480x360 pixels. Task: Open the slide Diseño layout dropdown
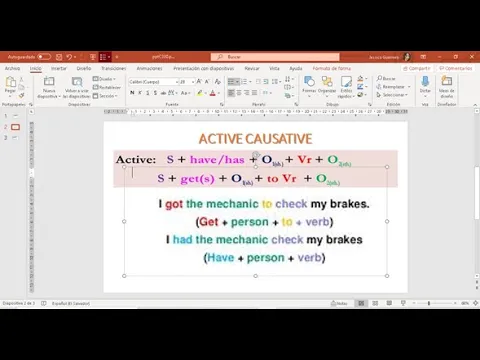click(104, 79)
